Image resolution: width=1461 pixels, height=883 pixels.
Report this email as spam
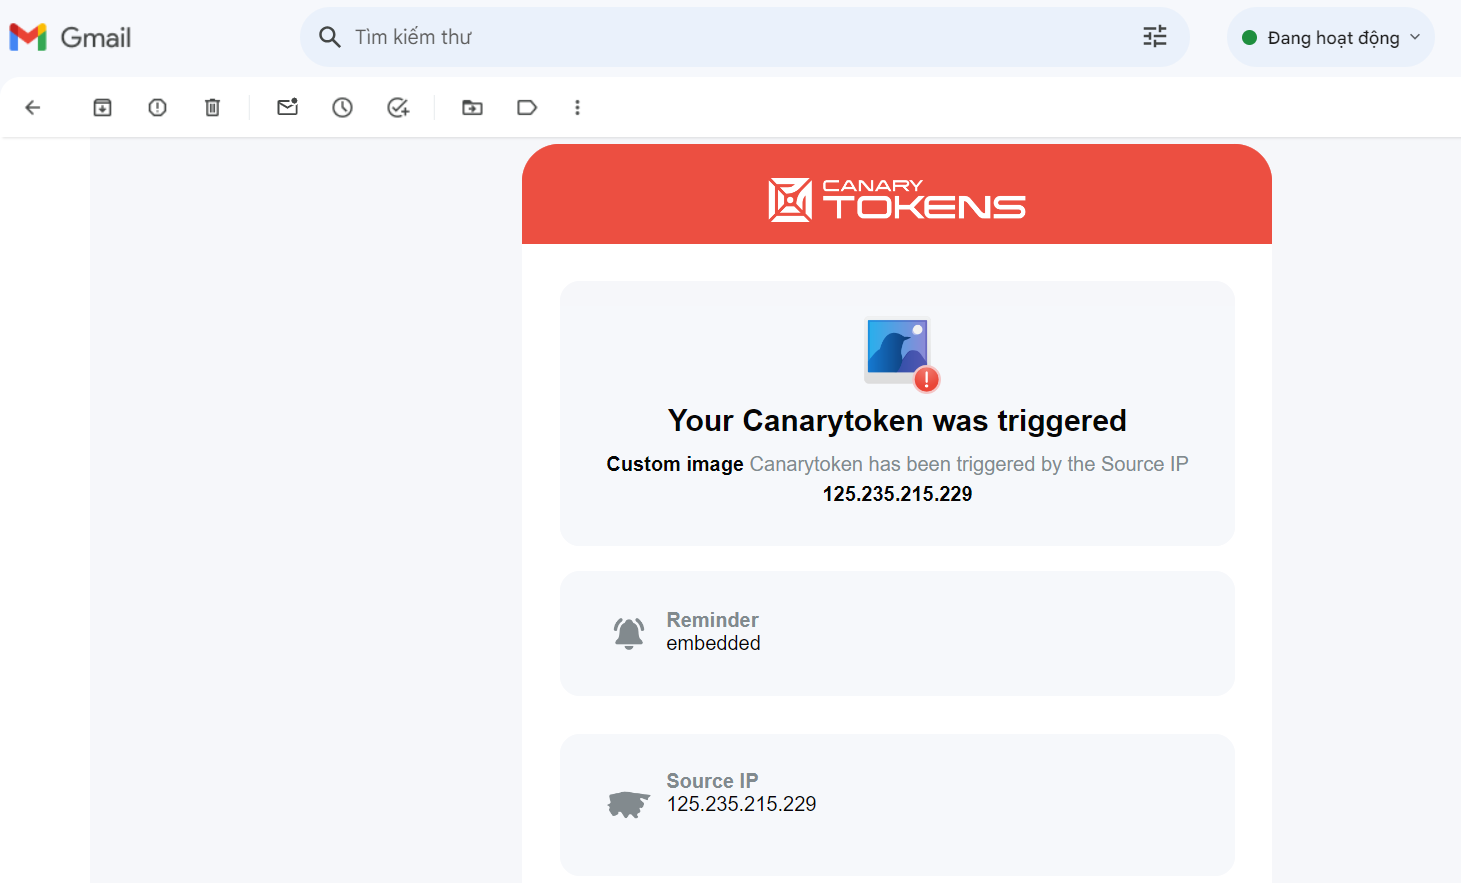tap(157, 107)
